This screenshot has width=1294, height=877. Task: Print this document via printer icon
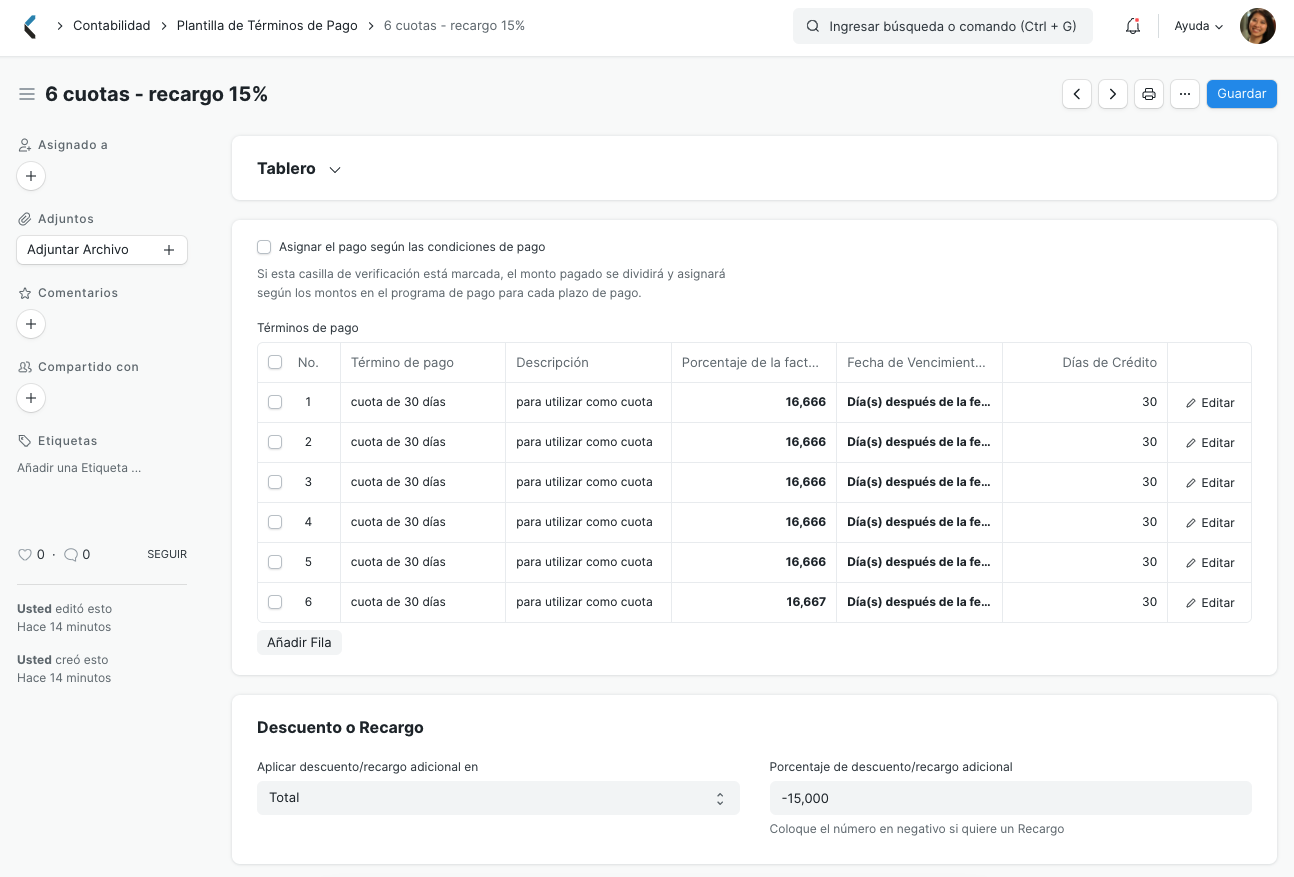1149,94
